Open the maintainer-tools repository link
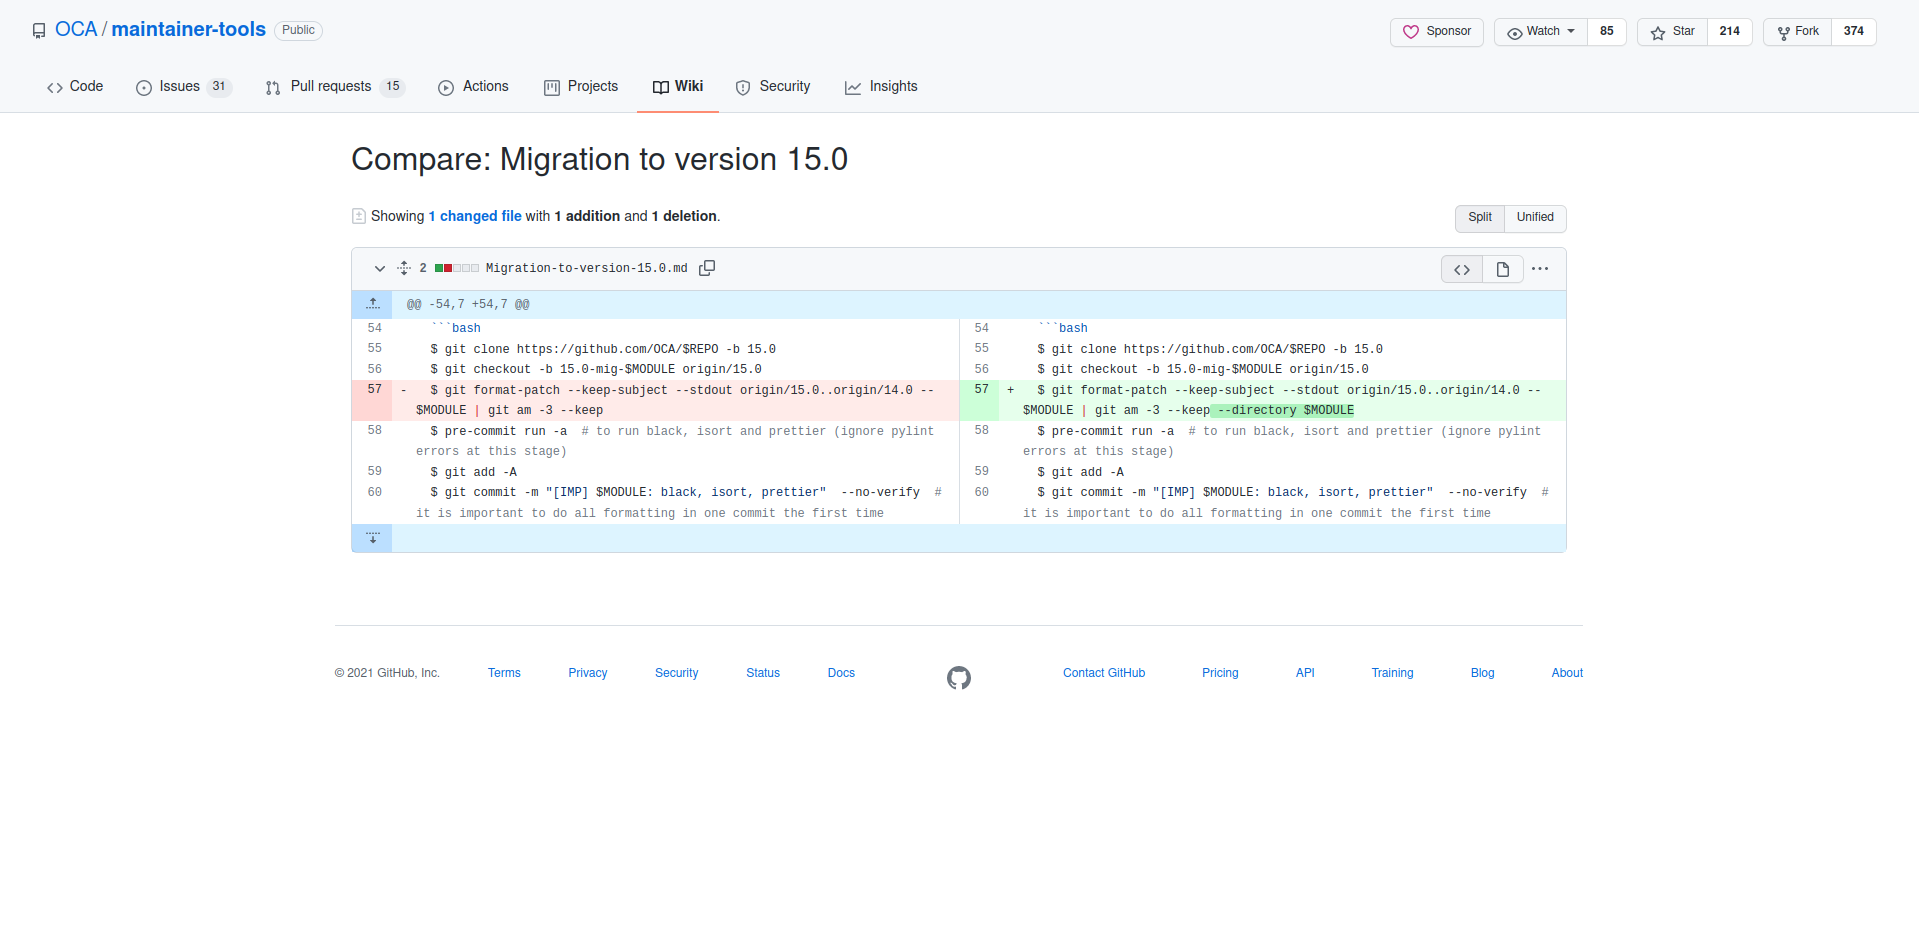 pyautogui.click(x=189, y=30)
